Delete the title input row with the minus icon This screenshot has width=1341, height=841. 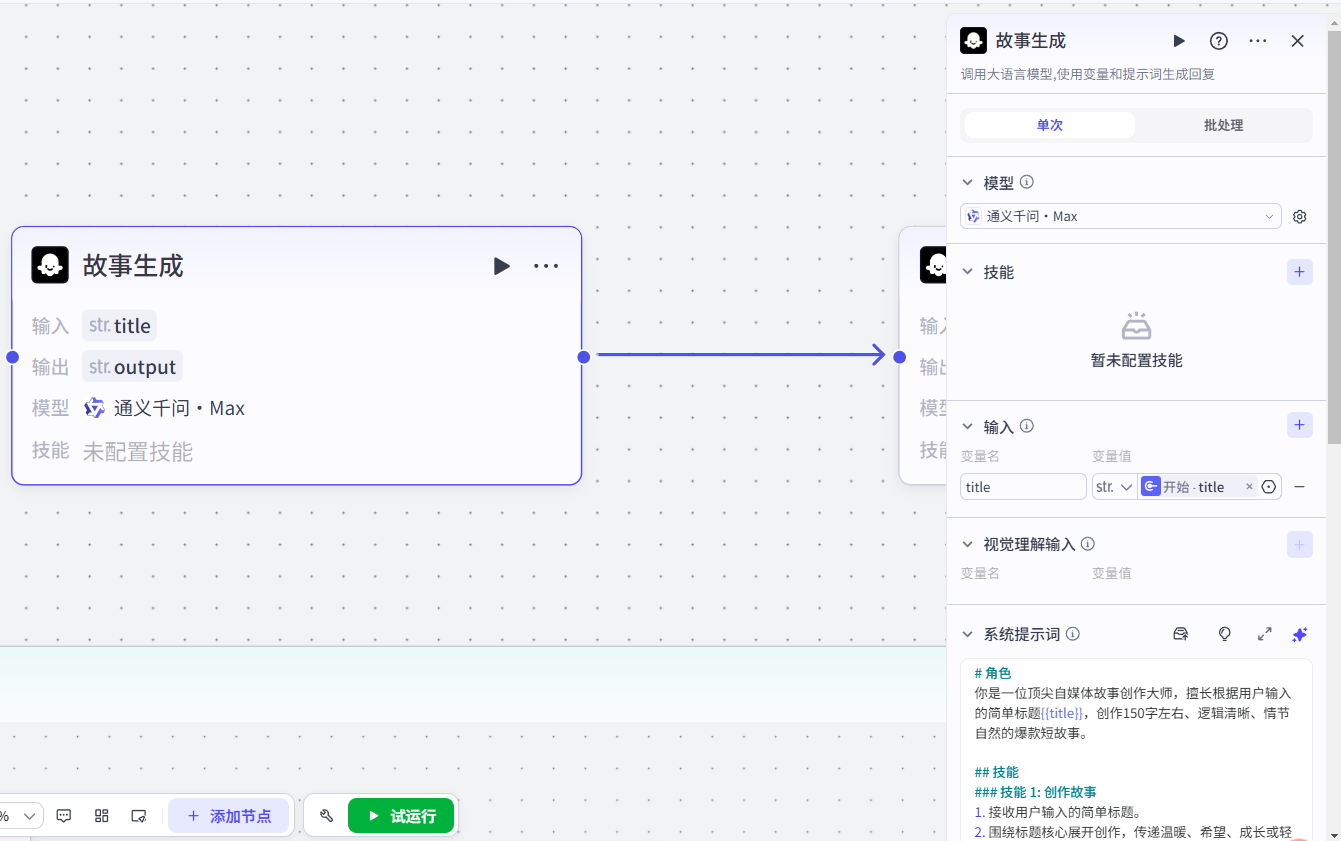pos(1299,487)
